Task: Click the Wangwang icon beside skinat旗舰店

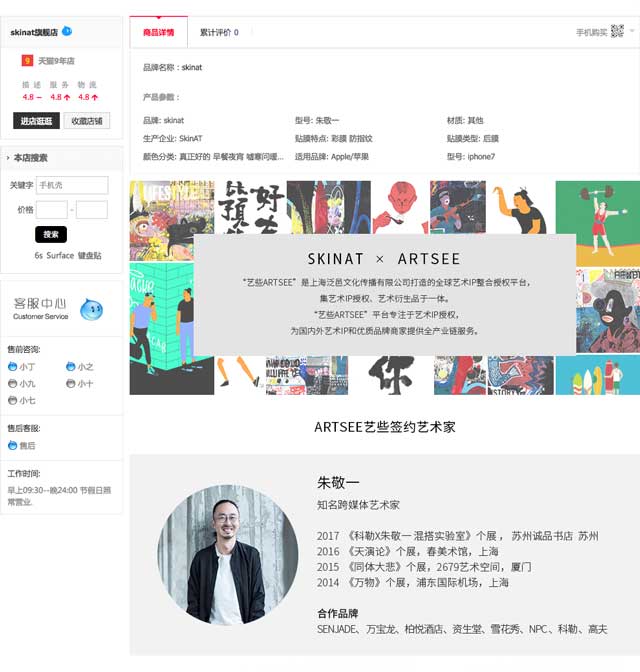Action: click(x=67, y=31)
